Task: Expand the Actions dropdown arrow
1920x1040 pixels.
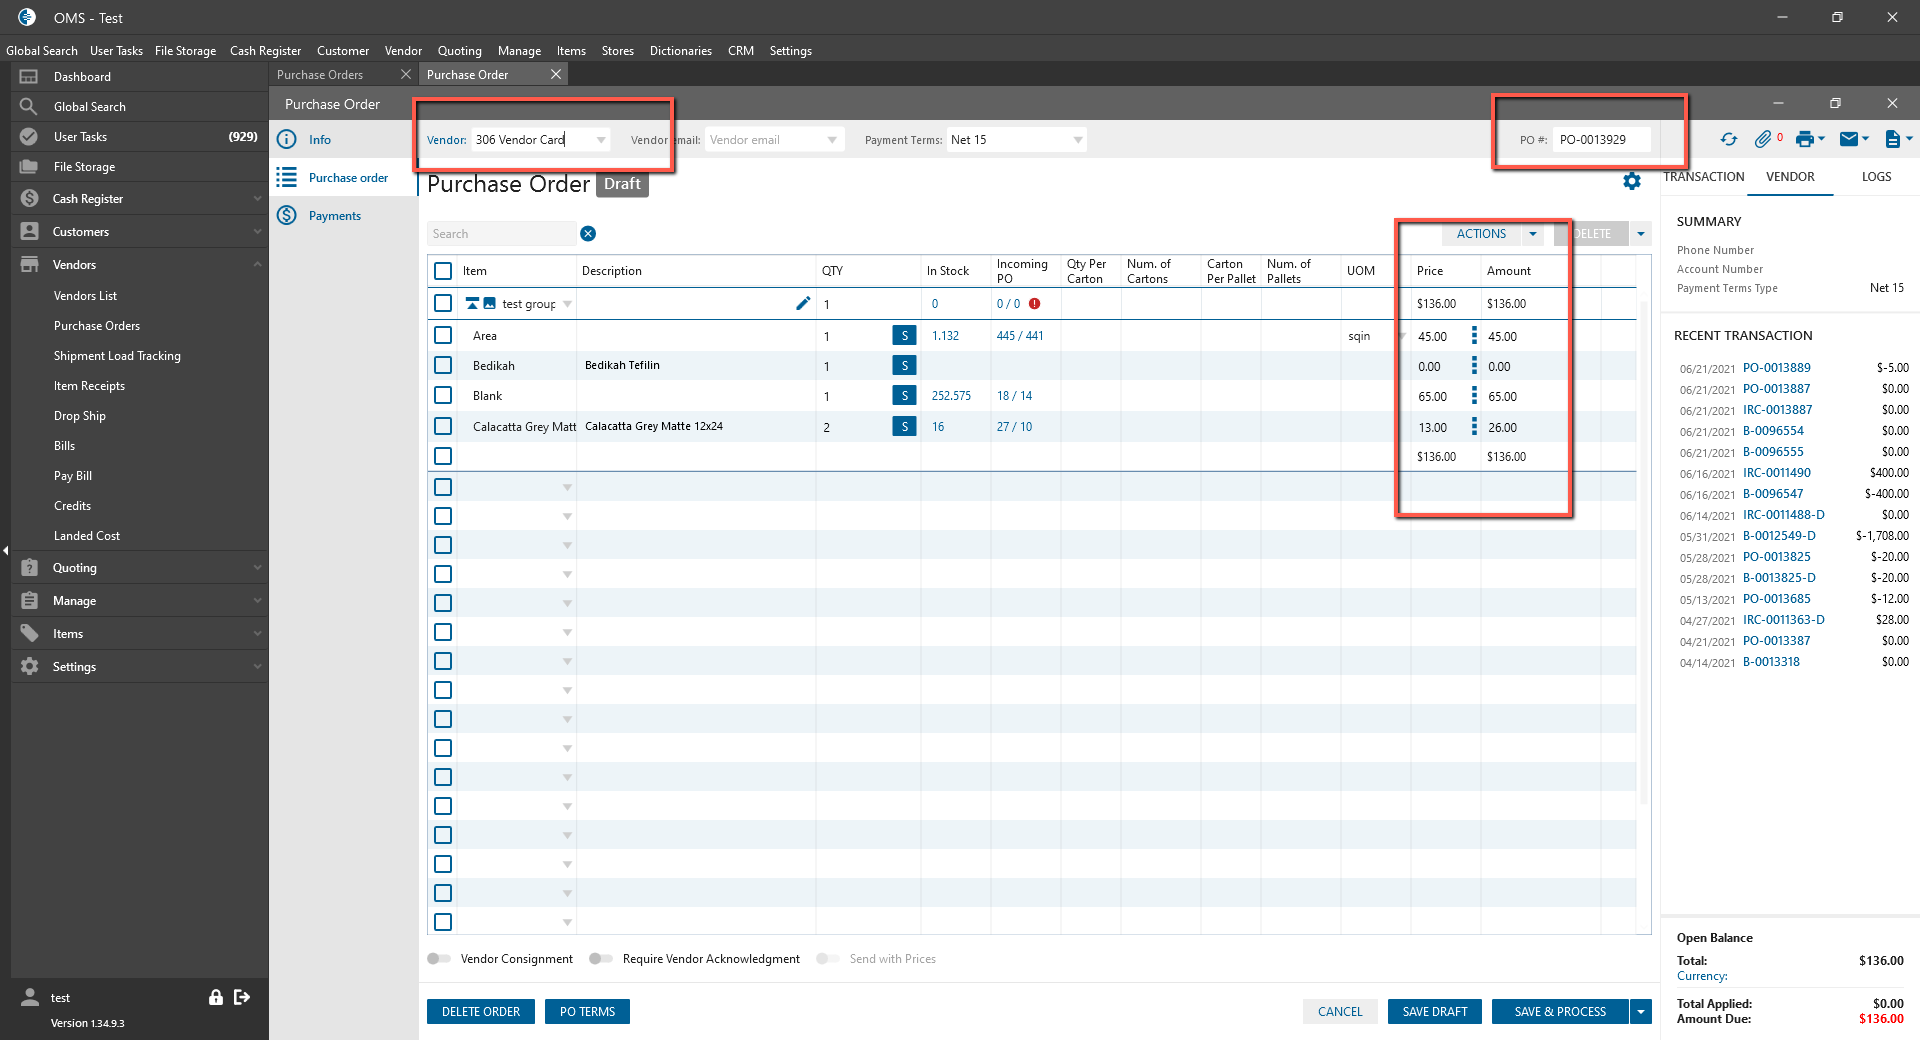Action: pos(1533,234)
